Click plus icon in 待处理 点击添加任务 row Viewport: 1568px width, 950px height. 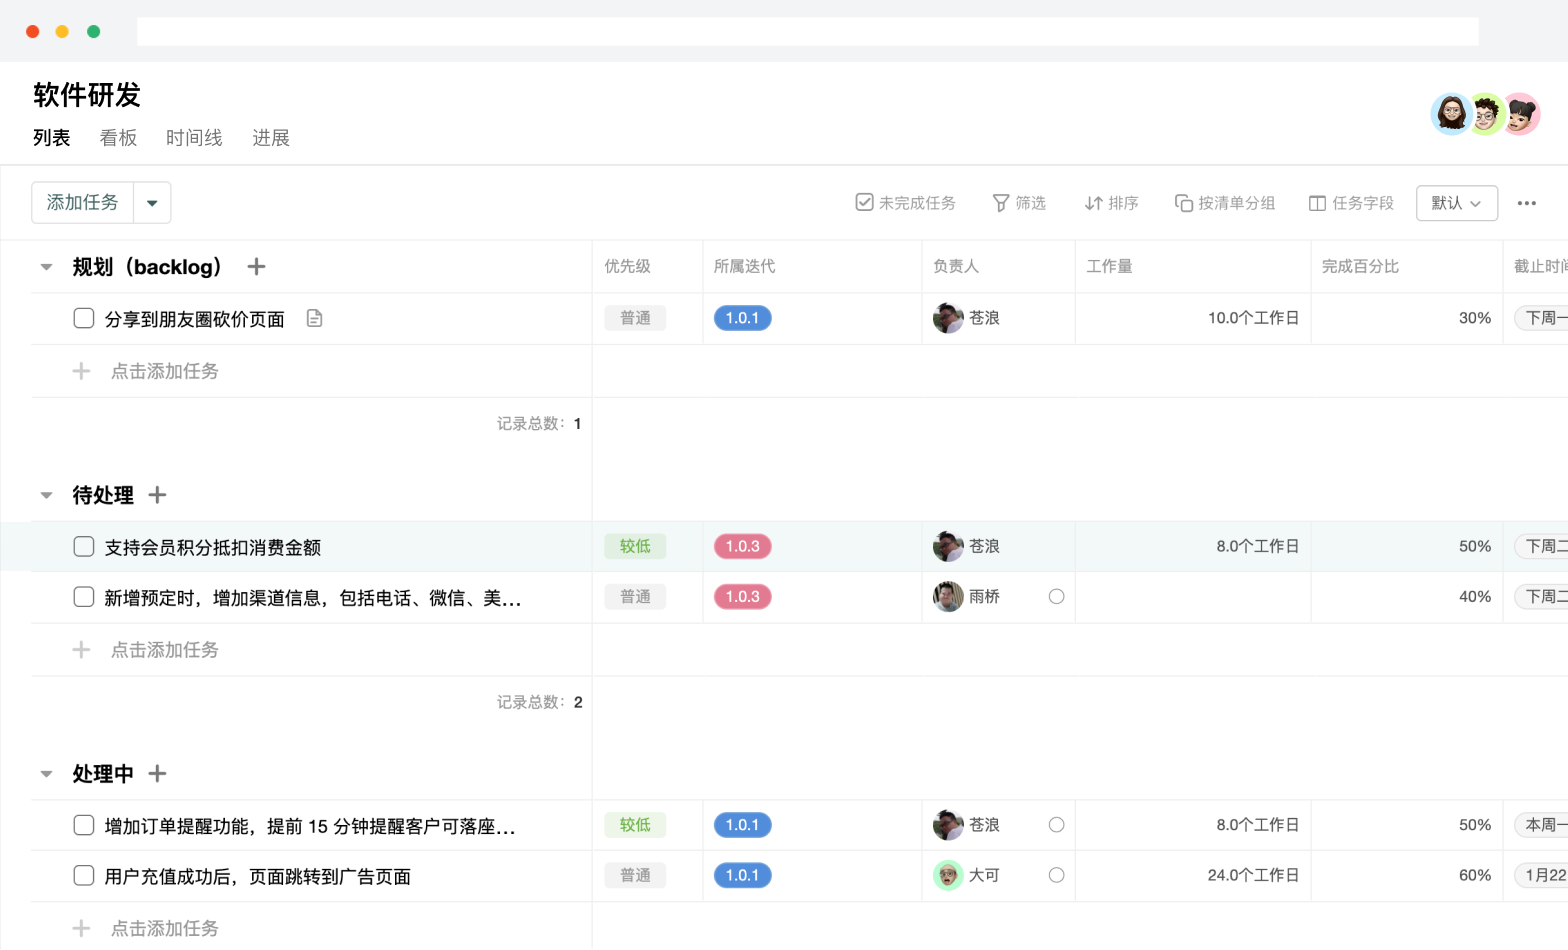[x=81, y=650]
